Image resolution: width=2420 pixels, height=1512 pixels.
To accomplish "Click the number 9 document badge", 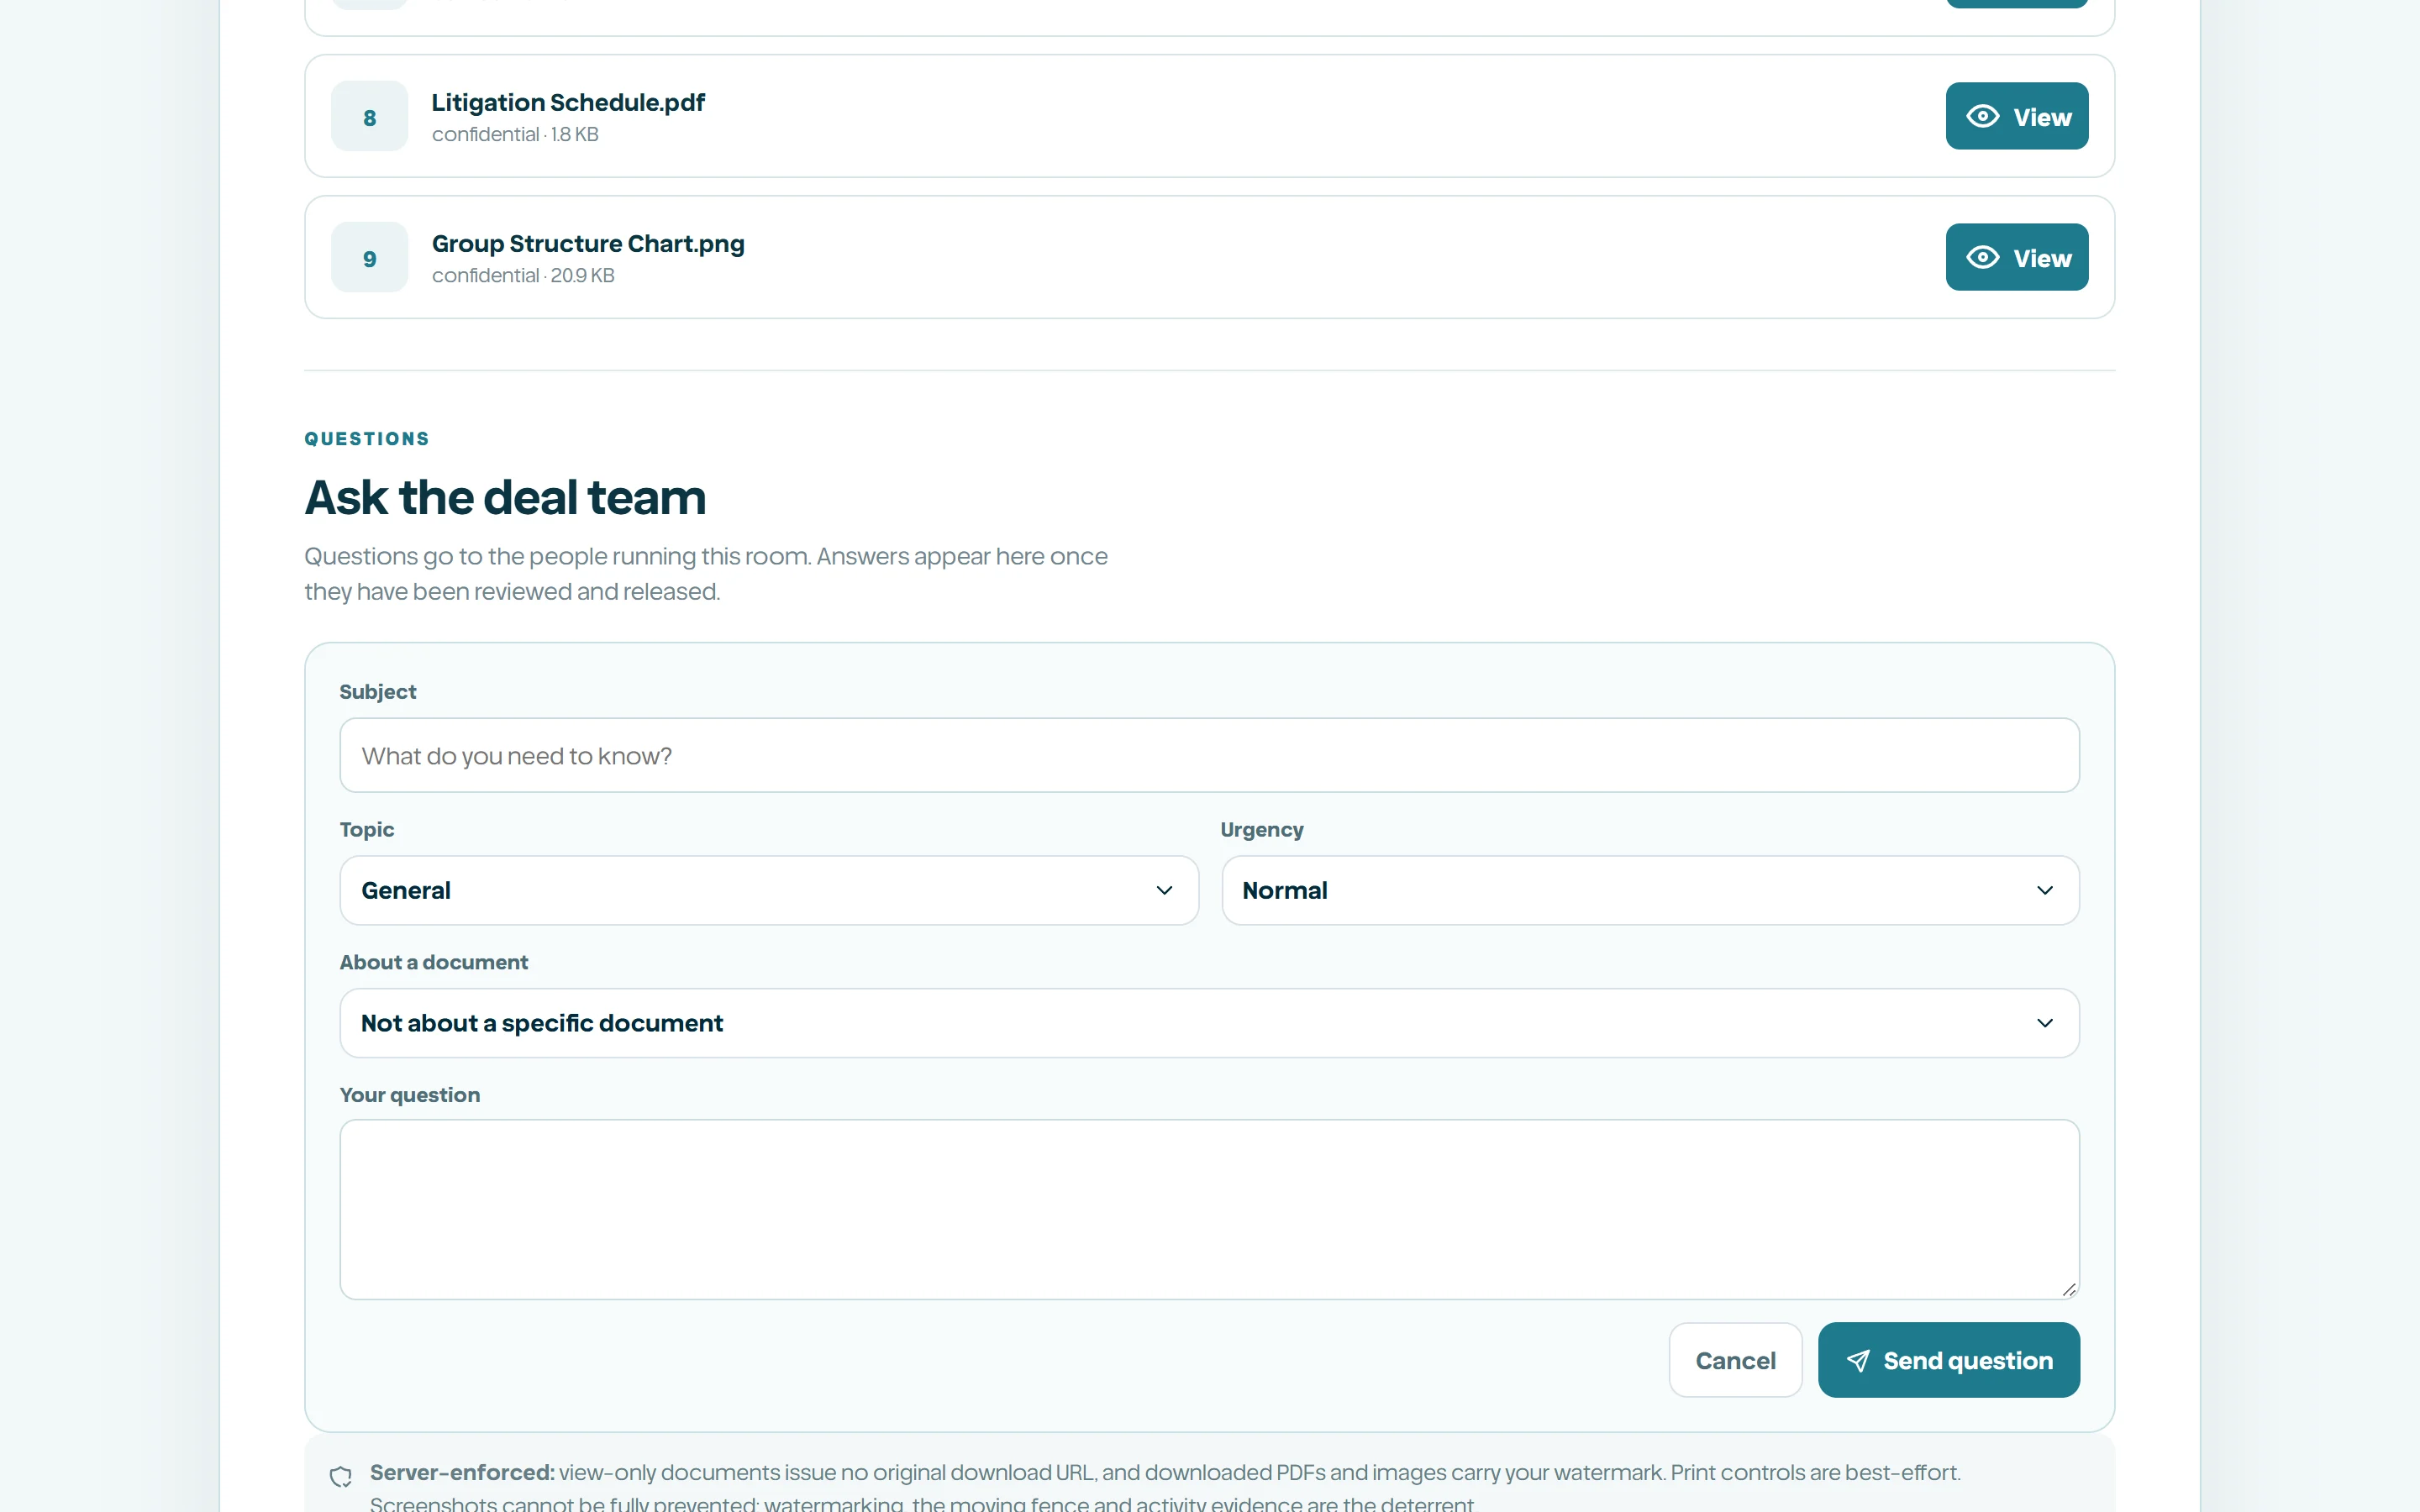I will pyautogui.click(x=369, y=257).
